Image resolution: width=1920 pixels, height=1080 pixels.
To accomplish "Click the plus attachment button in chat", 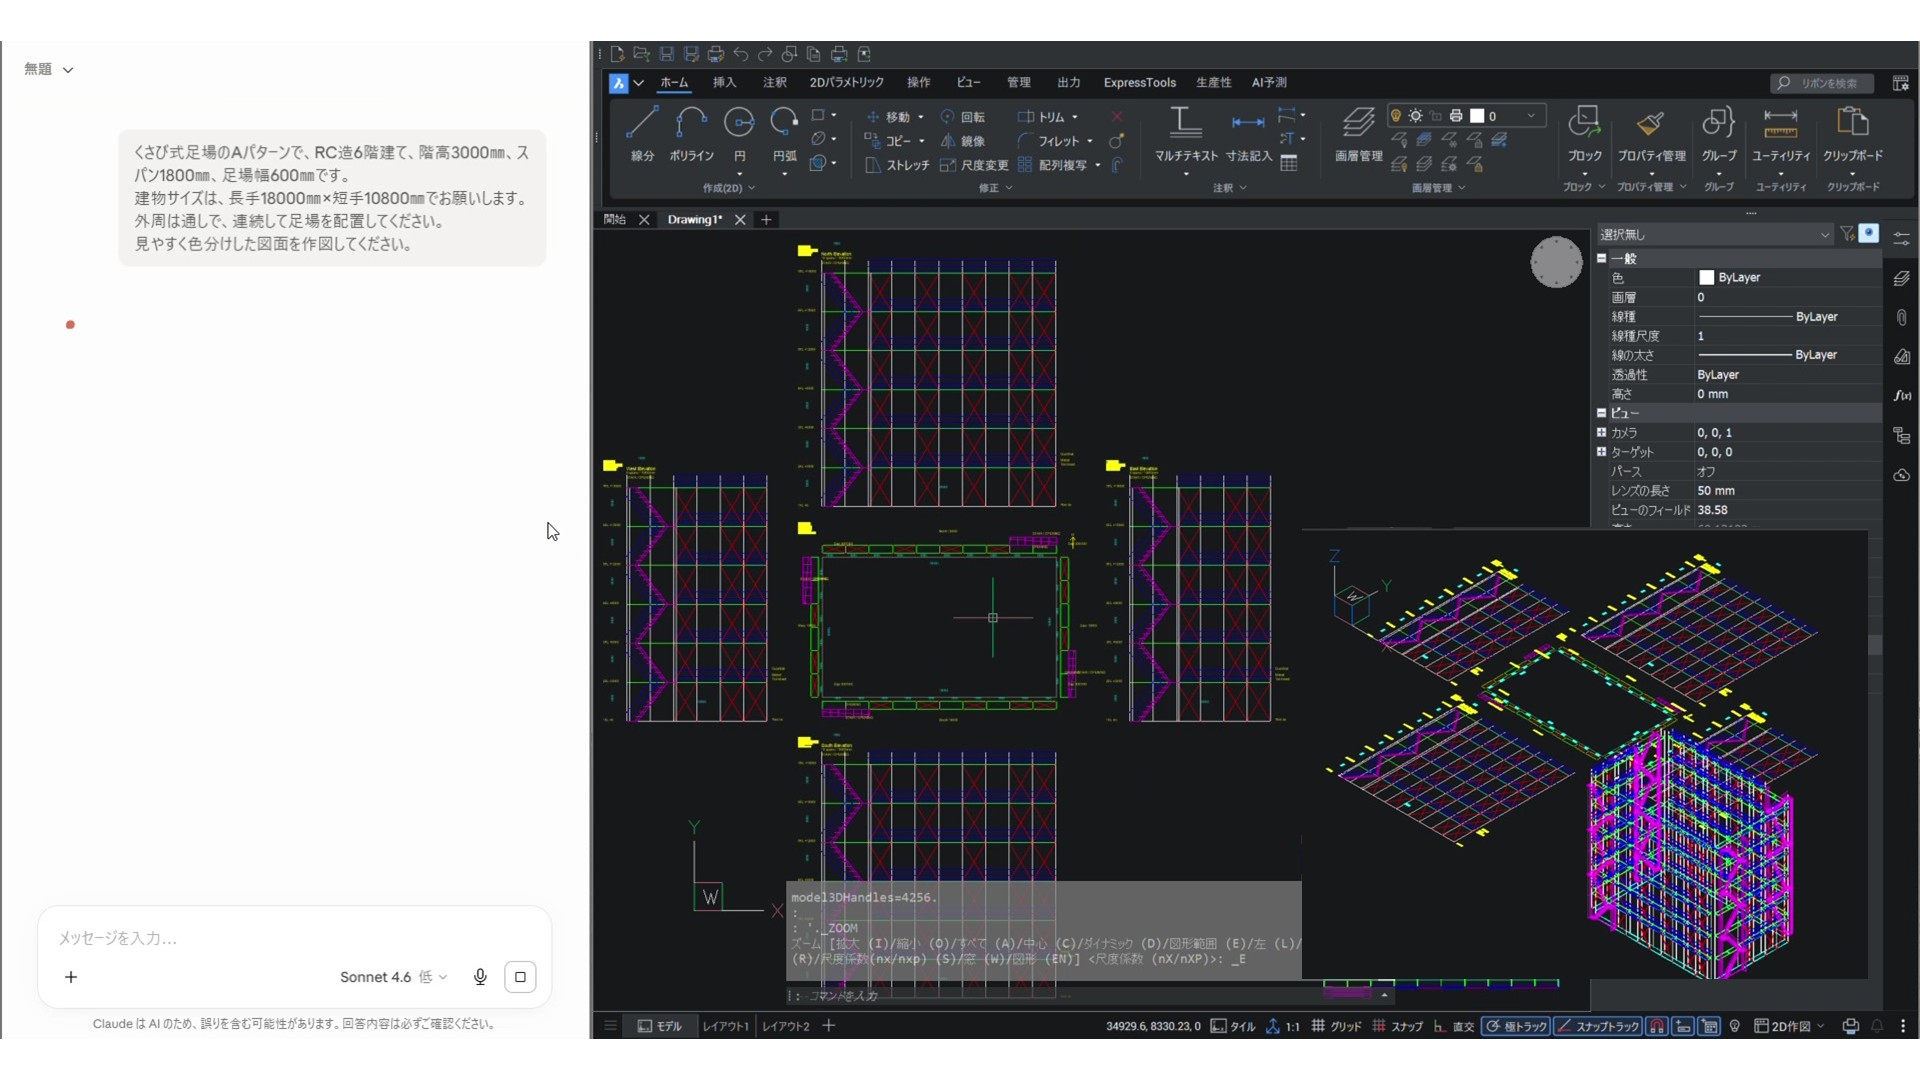I will pos(71,977).
